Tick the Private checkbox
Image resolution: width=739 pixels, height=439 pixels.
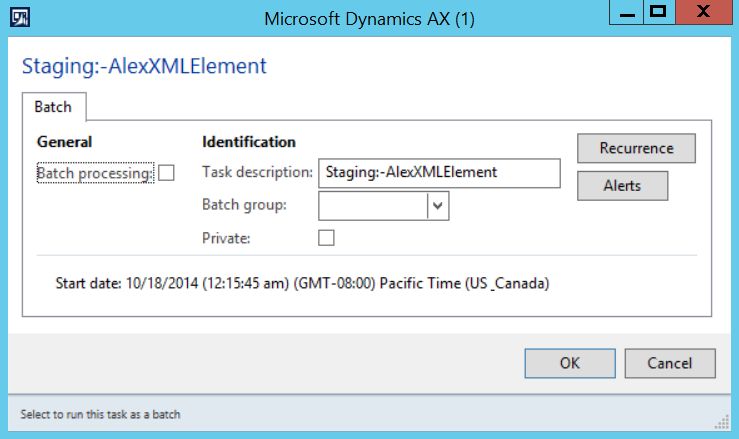click(x=326, y=238)
